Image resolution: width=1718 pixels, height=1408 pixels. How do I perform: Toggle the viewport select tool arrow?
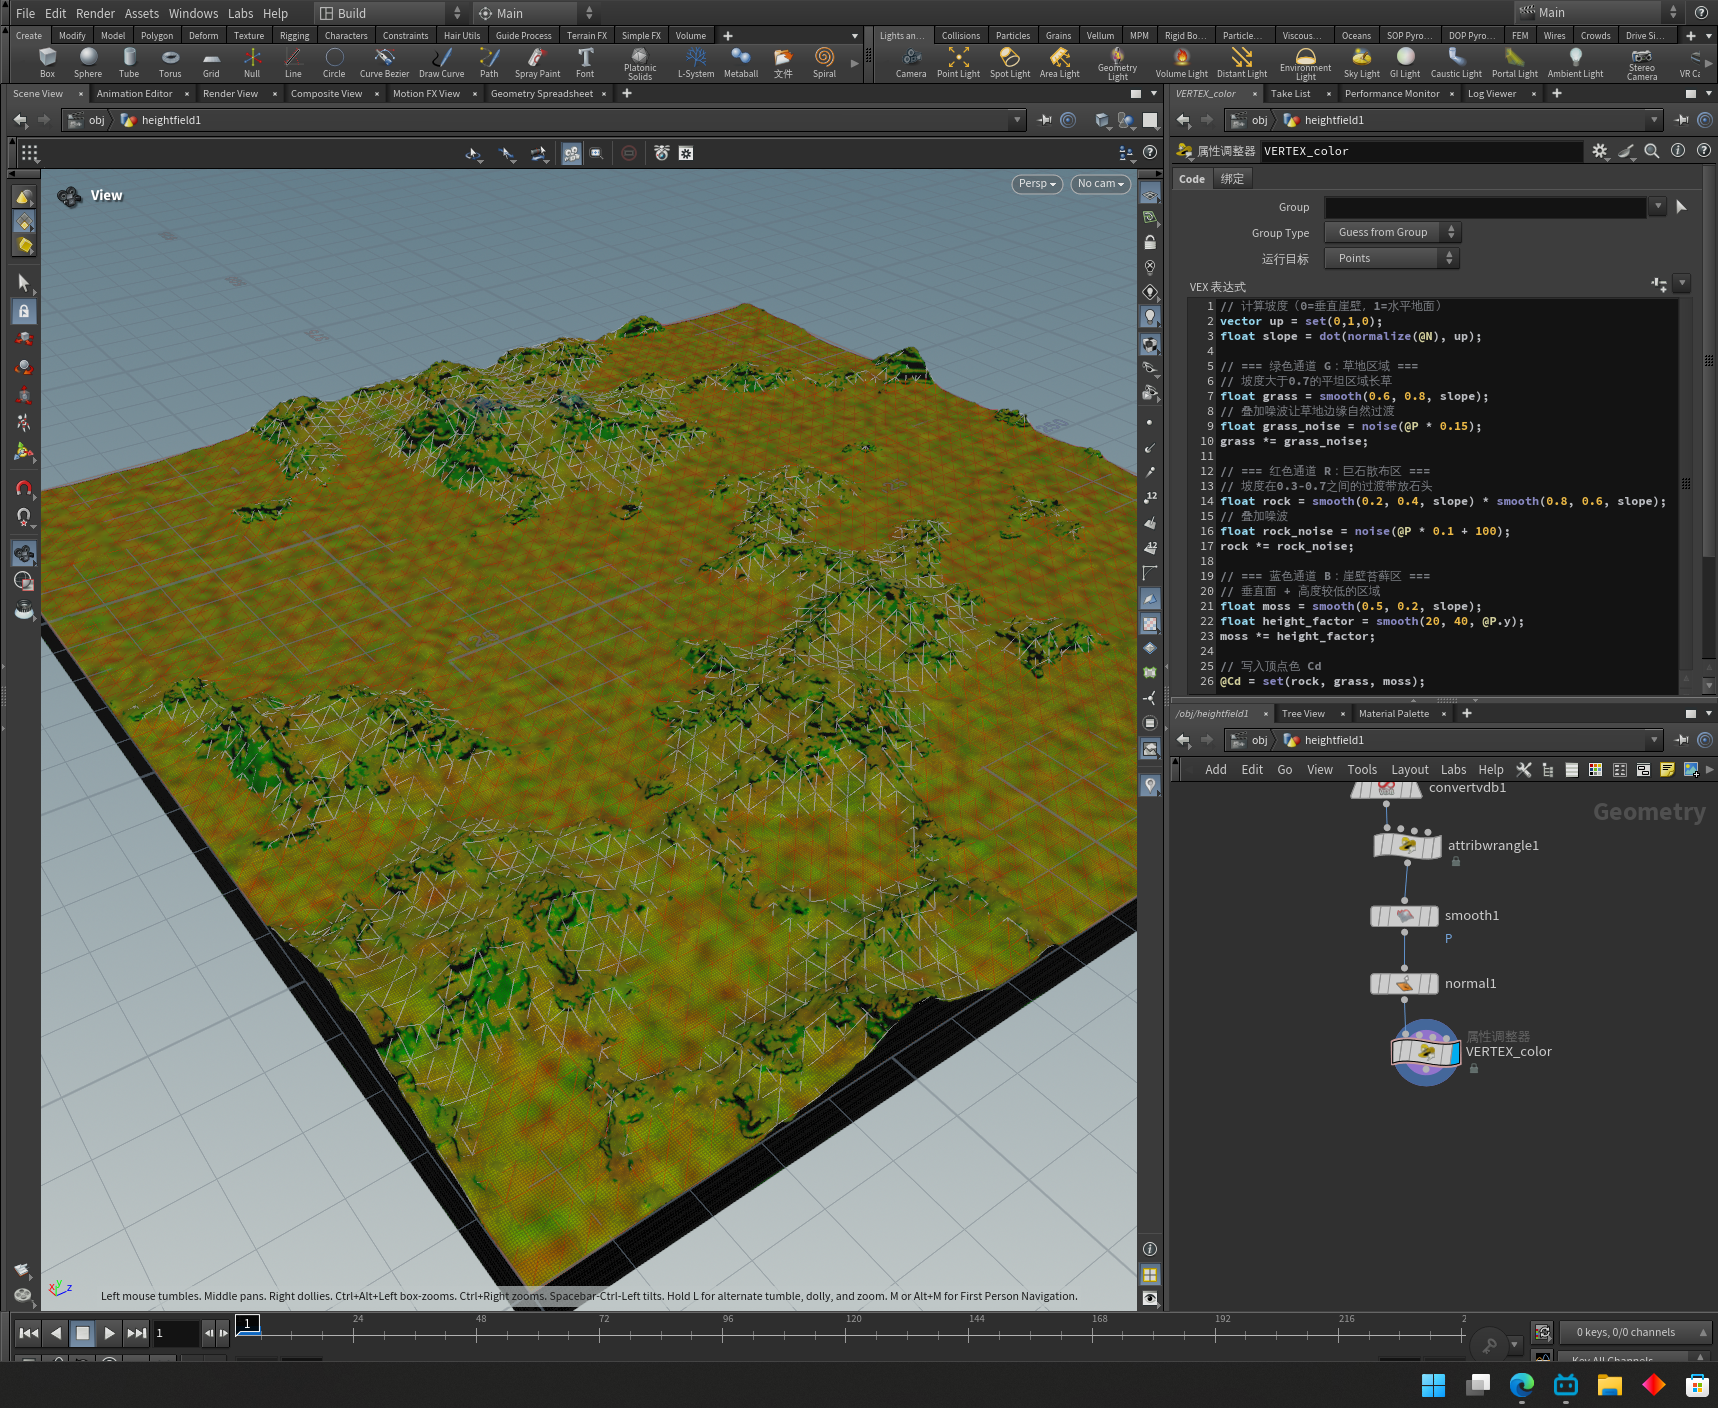[24, 283]
